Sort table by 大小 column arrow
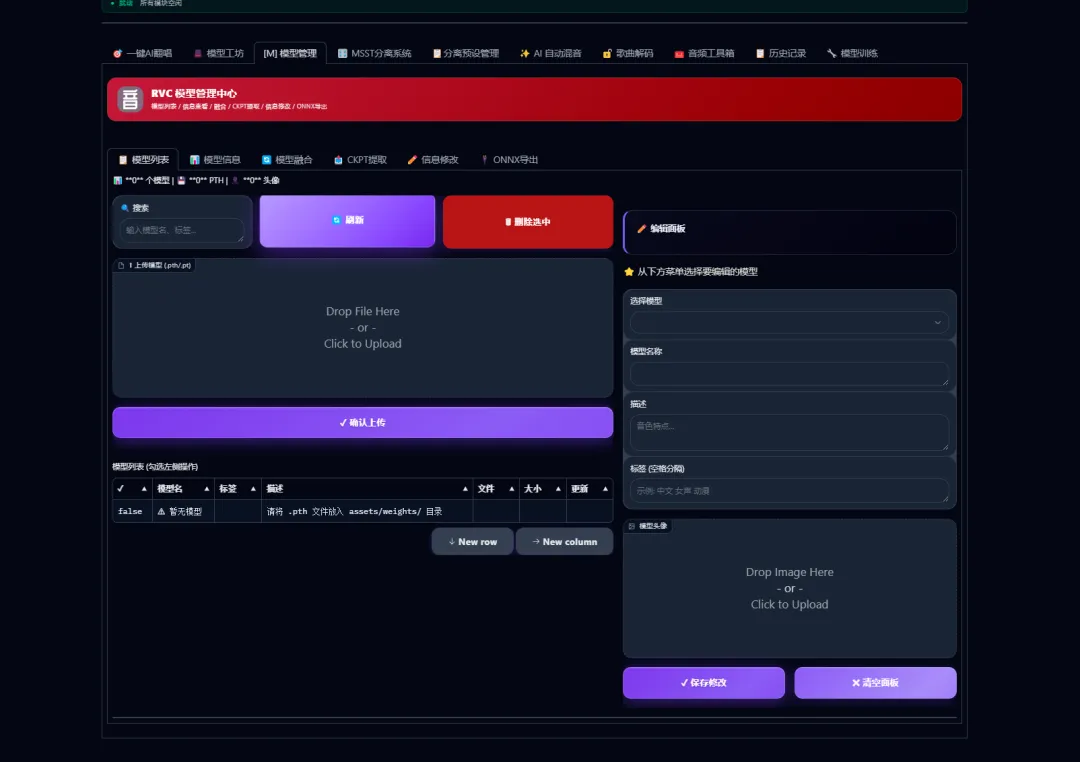 pyautogui.click(x=558, y=489)
